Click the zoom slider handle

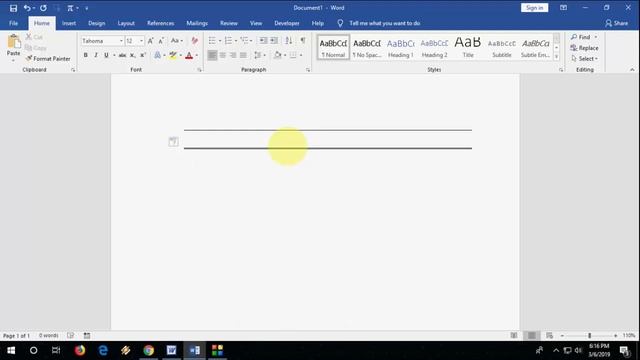coord(589,336)
